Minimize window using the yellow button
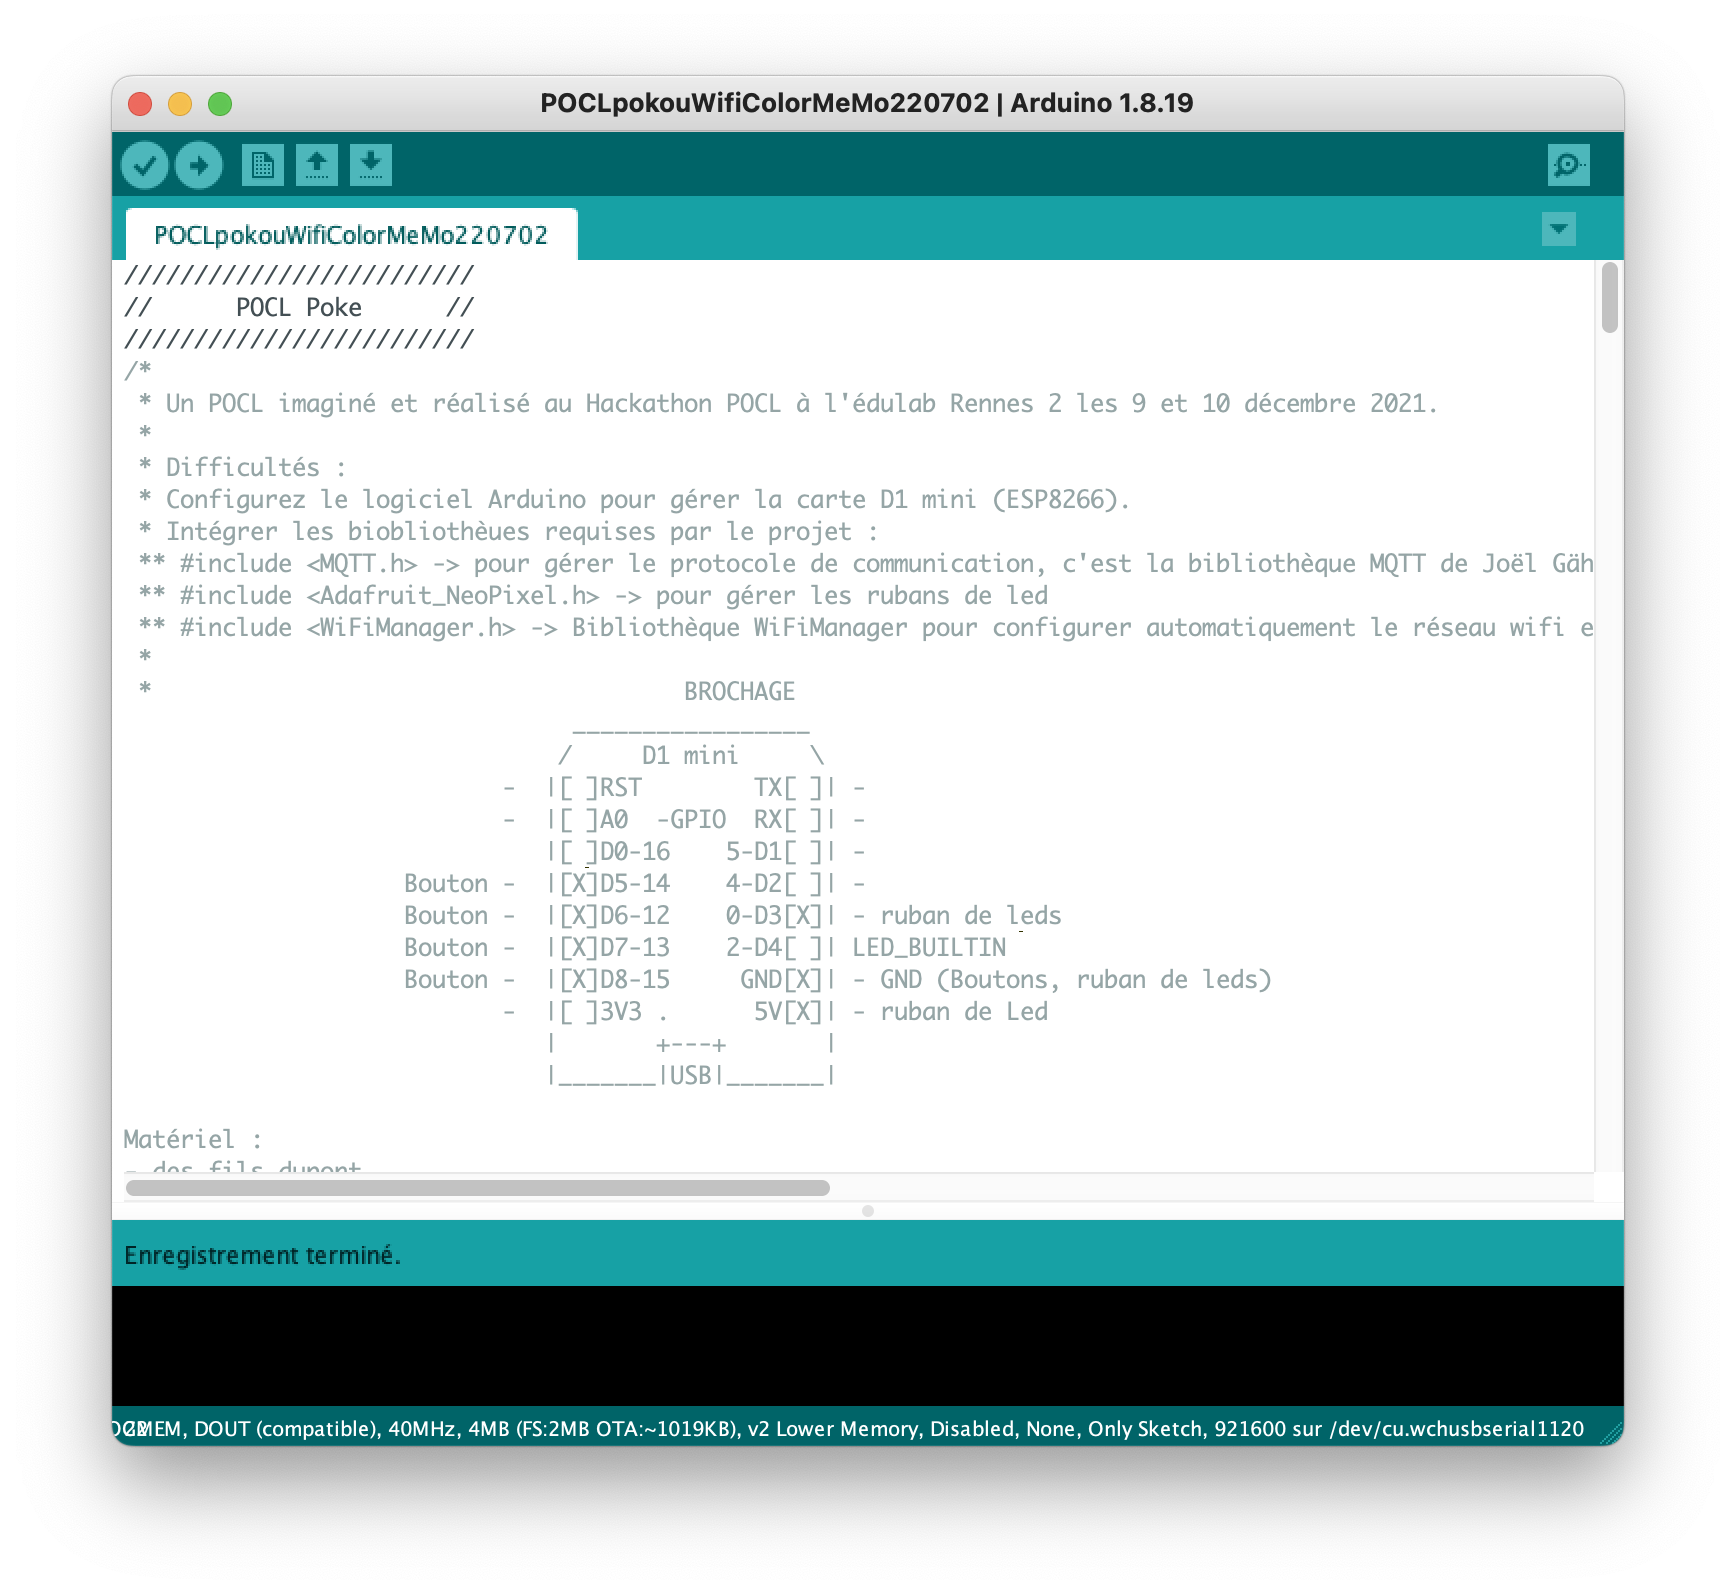 pyautogui.click(x=180, y=104)
